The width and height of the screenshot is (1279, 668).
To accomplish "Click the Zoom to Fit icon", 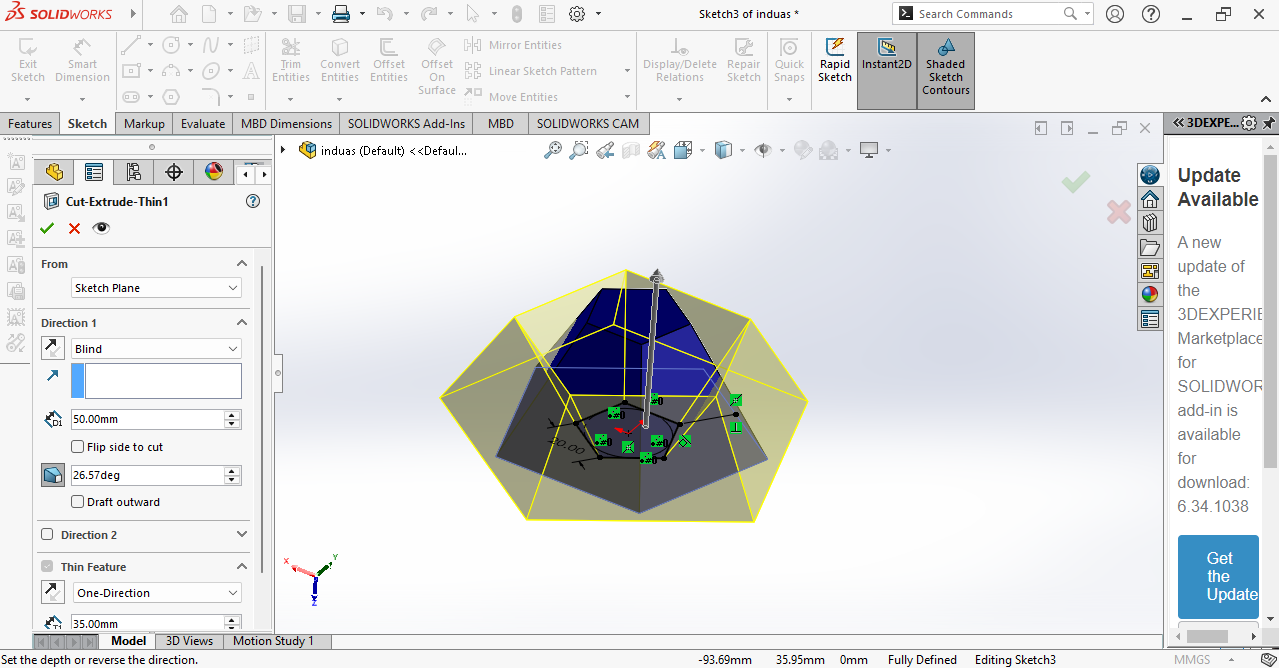I will (553, 150).
